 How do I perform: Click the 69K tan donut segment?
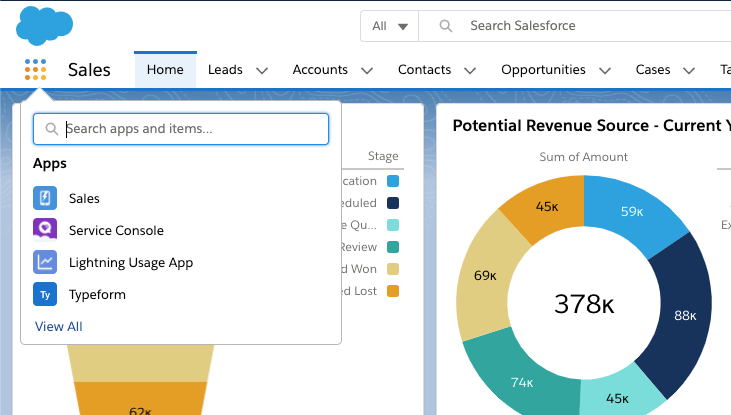[x=485, y=276]
